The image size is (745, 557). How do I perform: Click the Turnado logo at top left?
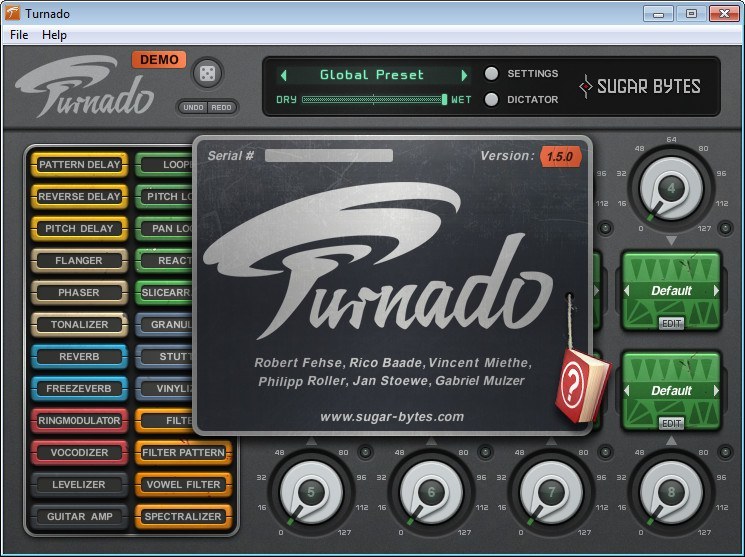click(86, 87)
